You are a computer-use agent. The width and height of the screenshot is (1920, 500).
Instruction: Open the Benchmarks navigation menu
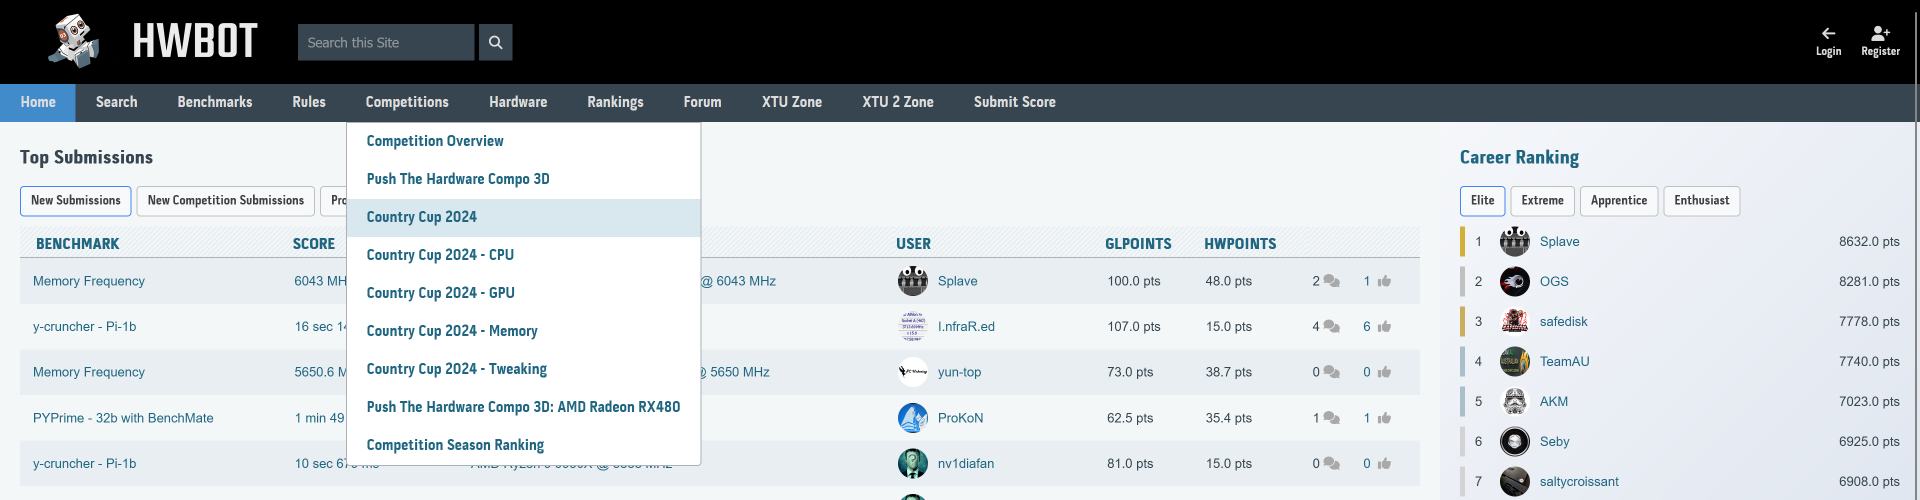pos(215,102)
